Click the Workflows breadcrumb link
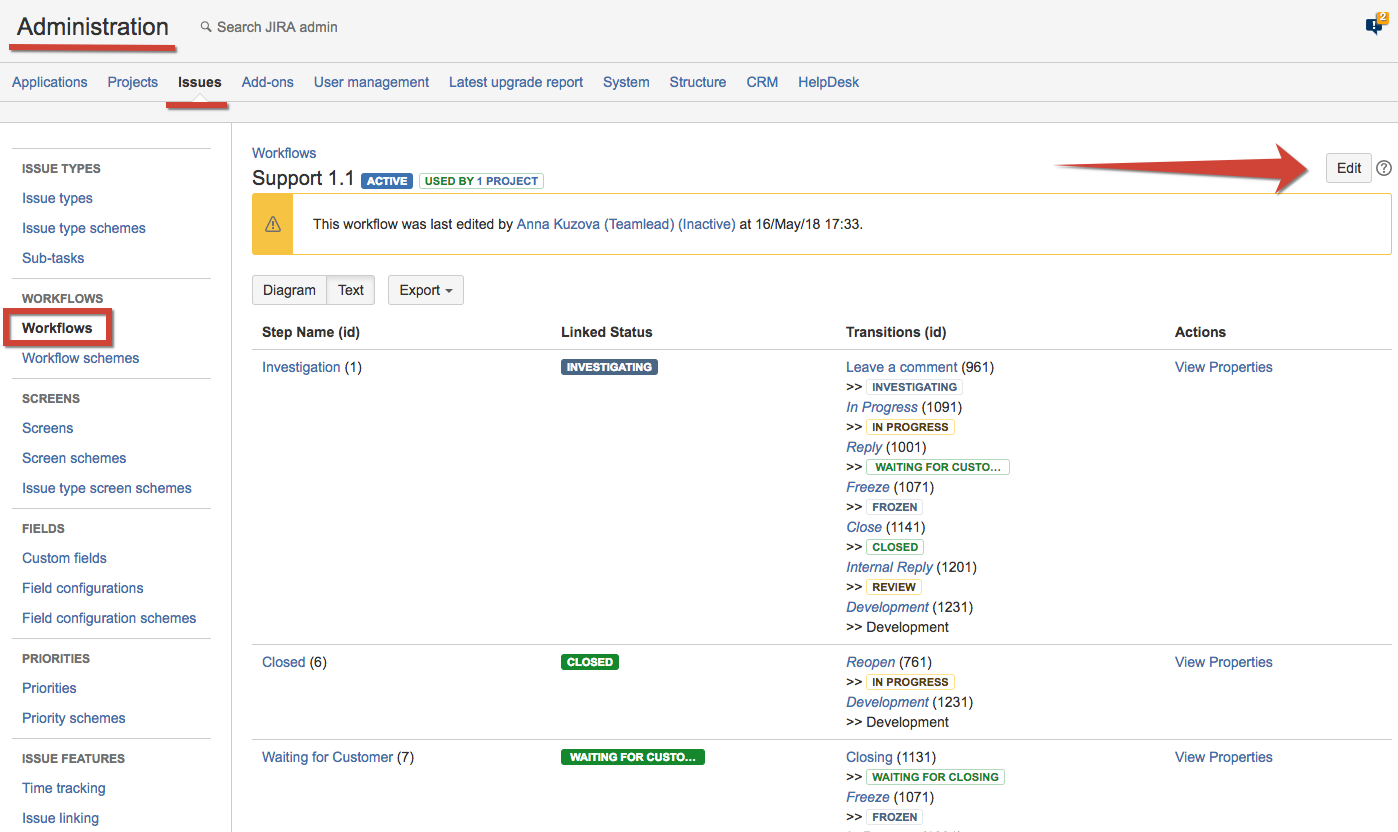Viewport: 1398px width, 832px height. (x=284, y=153)
